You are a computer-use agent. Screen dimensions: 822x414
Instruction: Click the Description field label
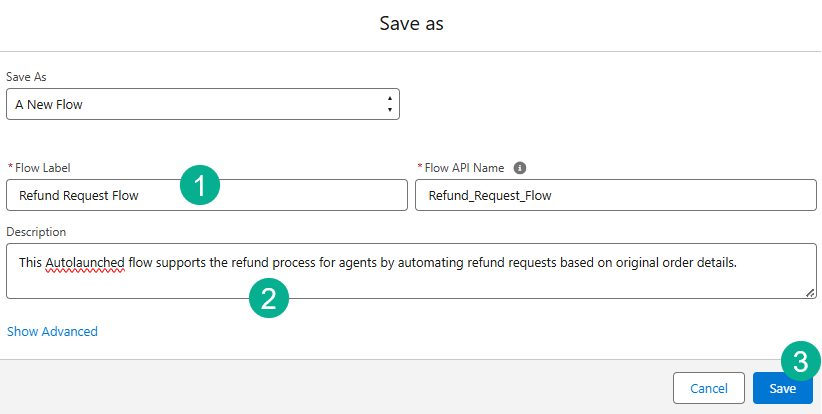pos(36,232)
